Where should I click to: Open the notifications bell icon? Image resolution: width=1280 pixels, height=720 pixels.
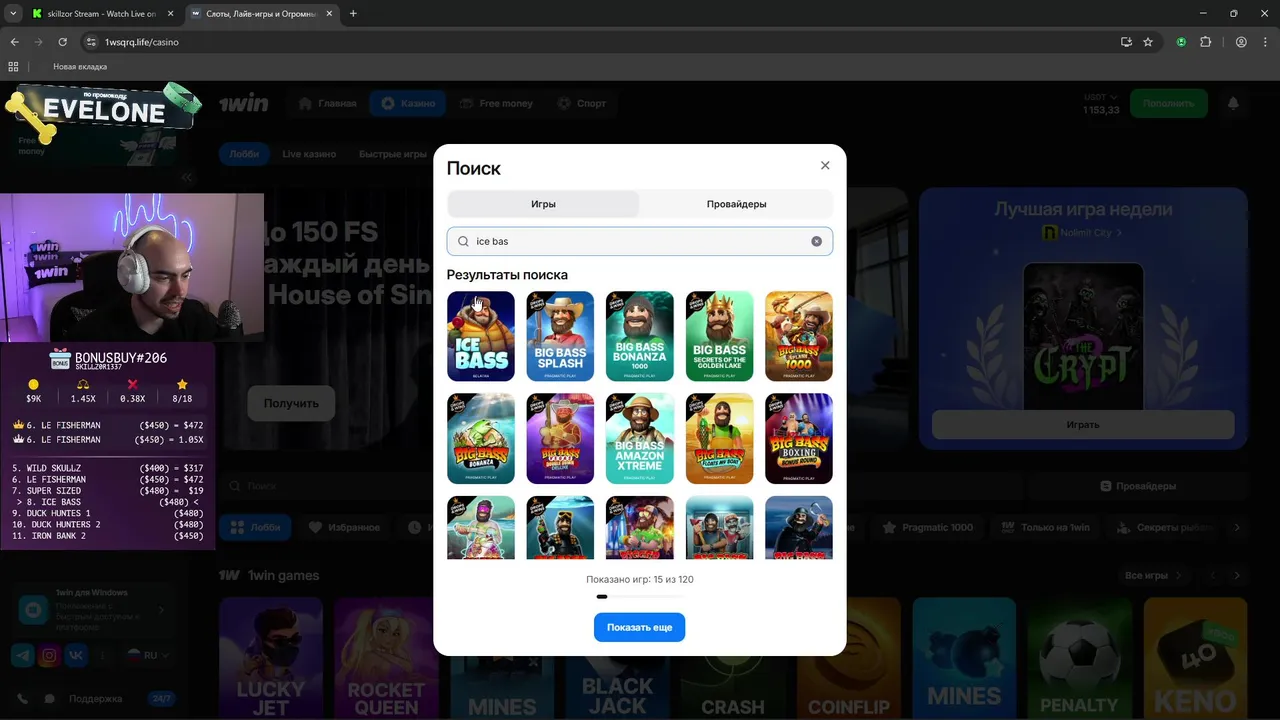1233,103
